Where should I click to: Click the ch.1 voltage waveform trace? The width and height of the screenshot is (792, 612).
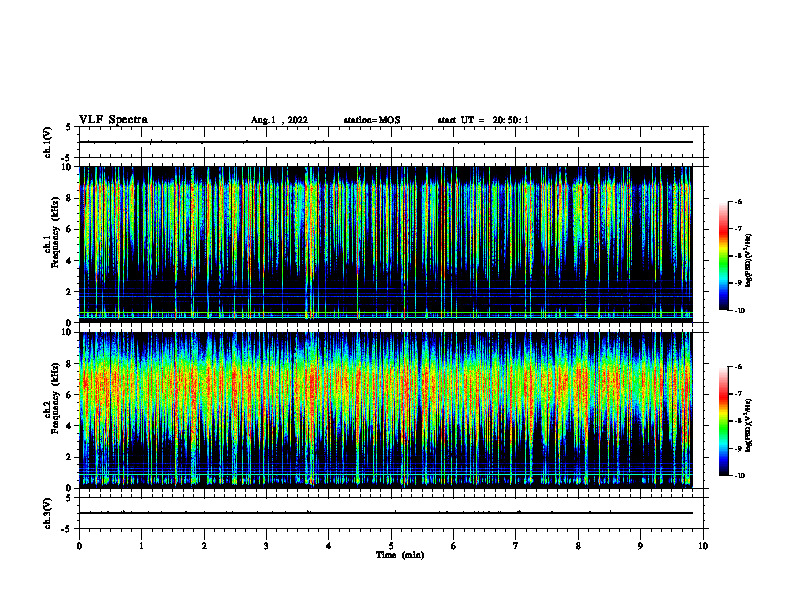click(x=385, y=142)
